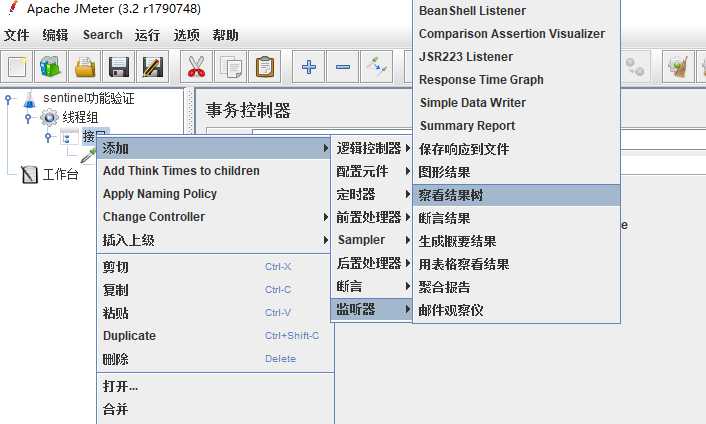This screenshot has height=424, width=706.
Task: Add Comparison Assertion Visualizer listener
Action: (516, 34)
